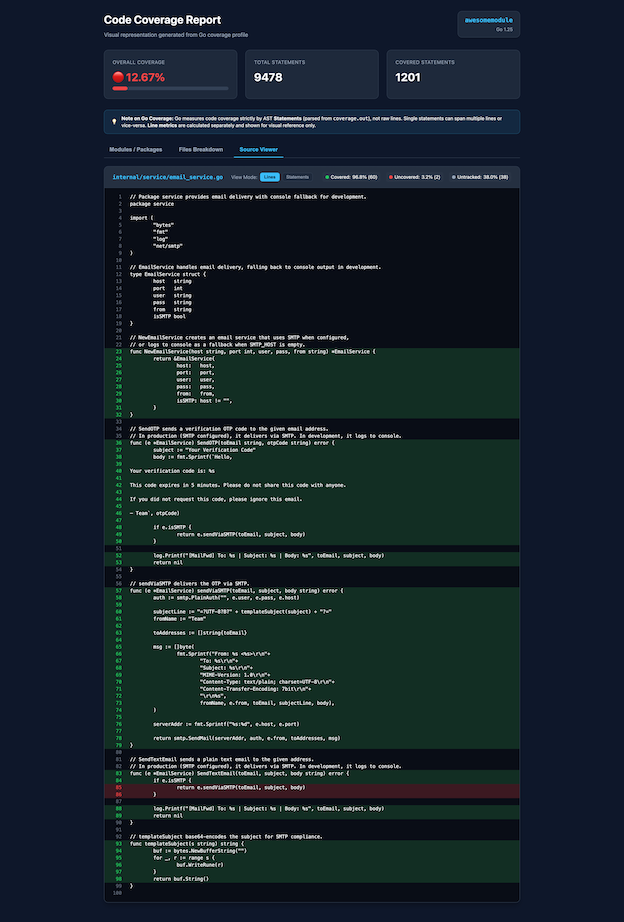Click the red circle beside 12.67%

118,77
